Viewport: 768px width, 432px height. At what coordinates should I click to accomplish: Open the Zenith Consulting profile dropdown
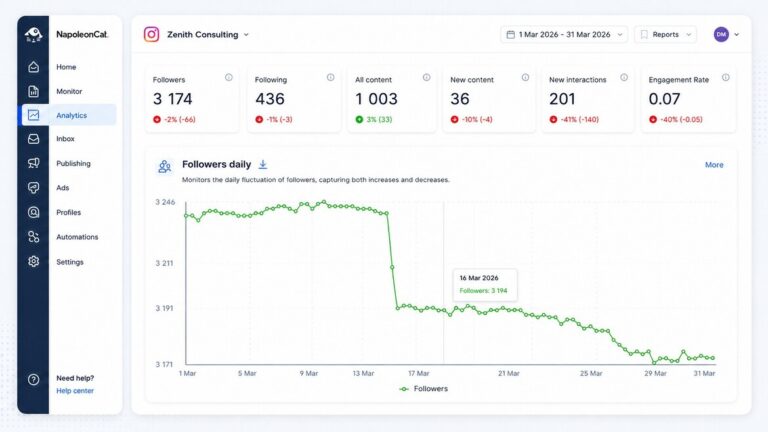tap(209, 34)
